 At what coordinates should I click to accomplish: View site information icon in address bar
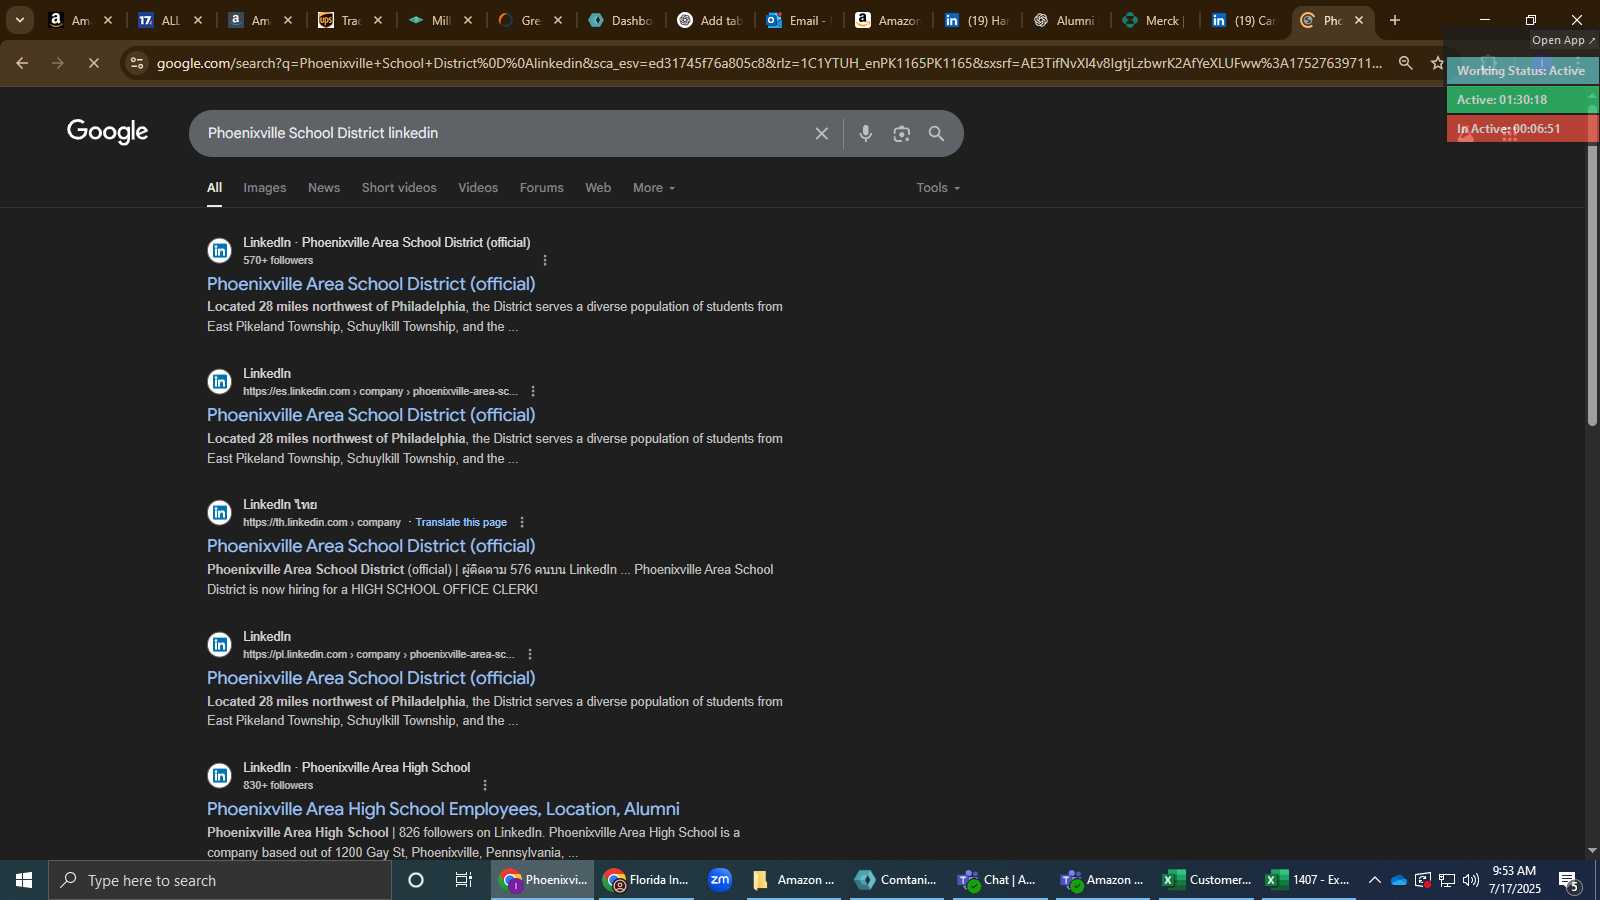[137, 63]
